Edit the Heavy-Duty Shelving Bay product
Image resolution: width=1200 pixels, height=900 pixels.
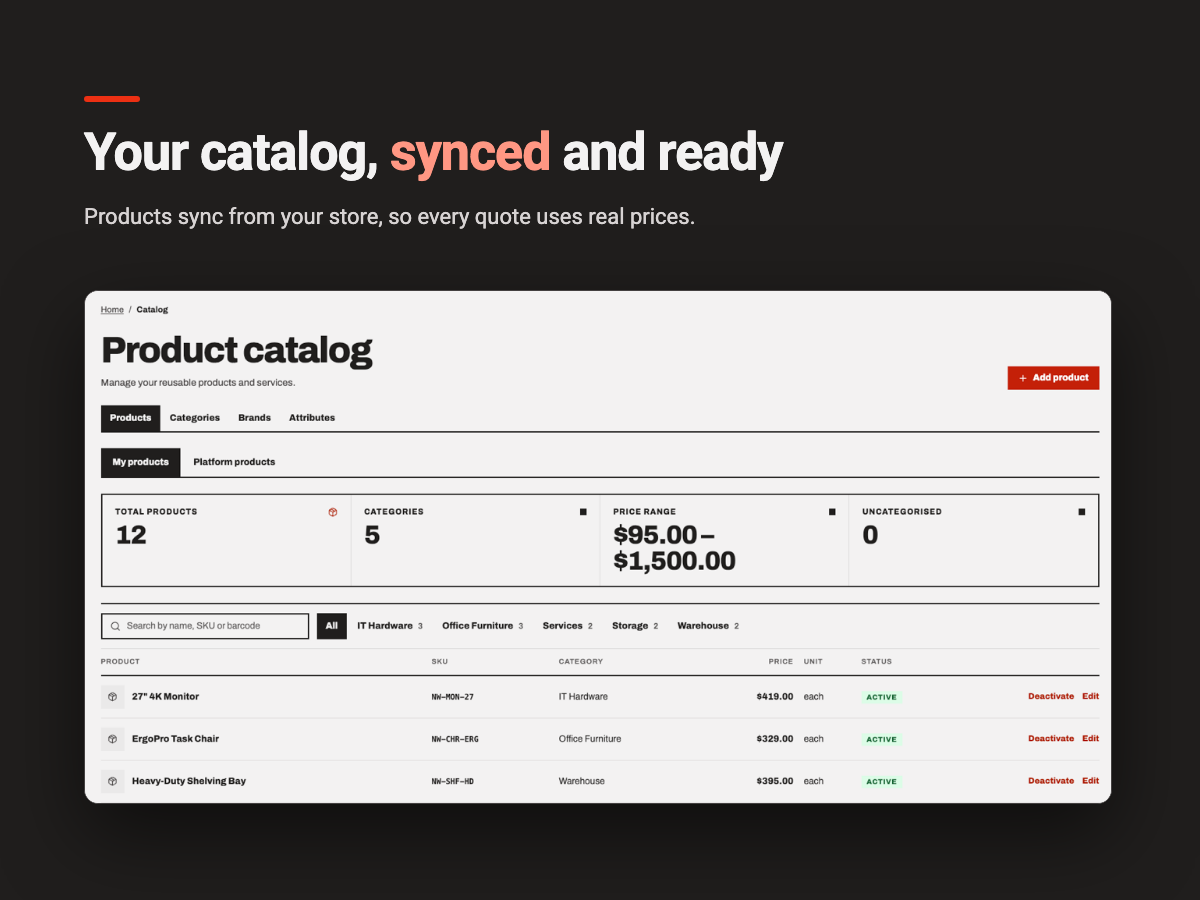pyautogui.click(x=1090, y=781)
